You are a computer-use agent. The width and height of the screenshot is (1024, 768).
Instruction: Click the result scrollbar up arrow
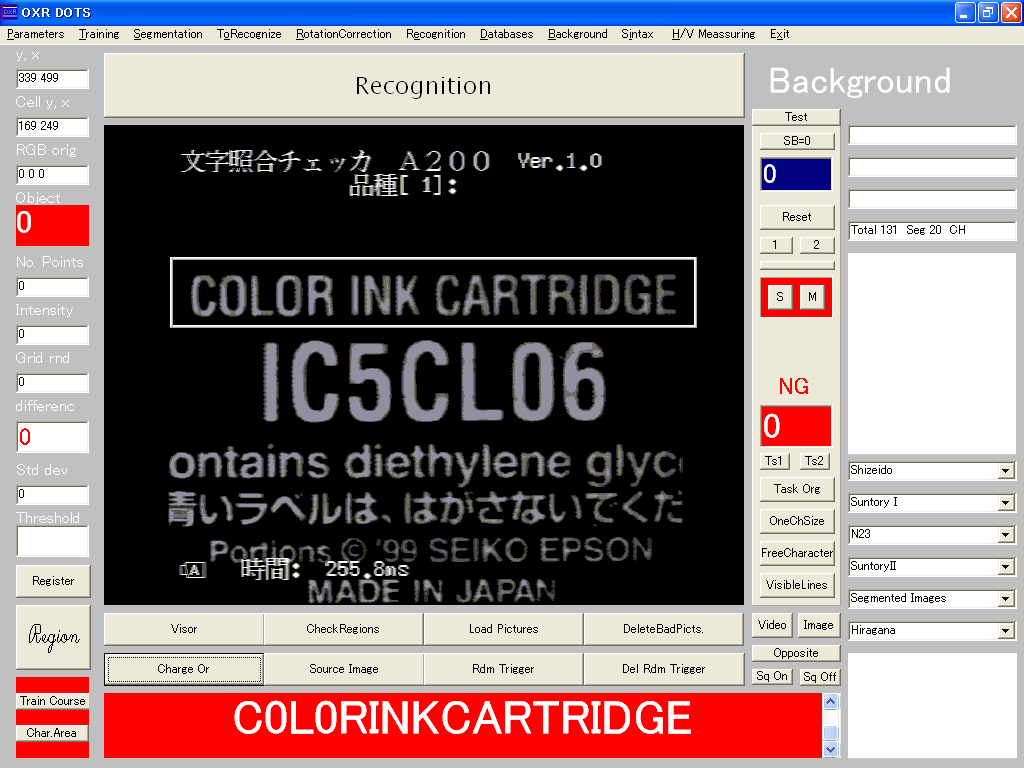[x=831, y=702]
